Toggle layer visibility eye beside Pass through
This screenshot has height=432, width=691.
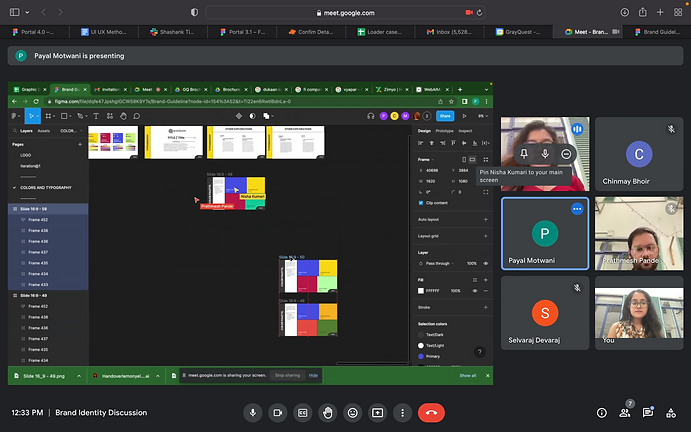(x=486, y=264)
